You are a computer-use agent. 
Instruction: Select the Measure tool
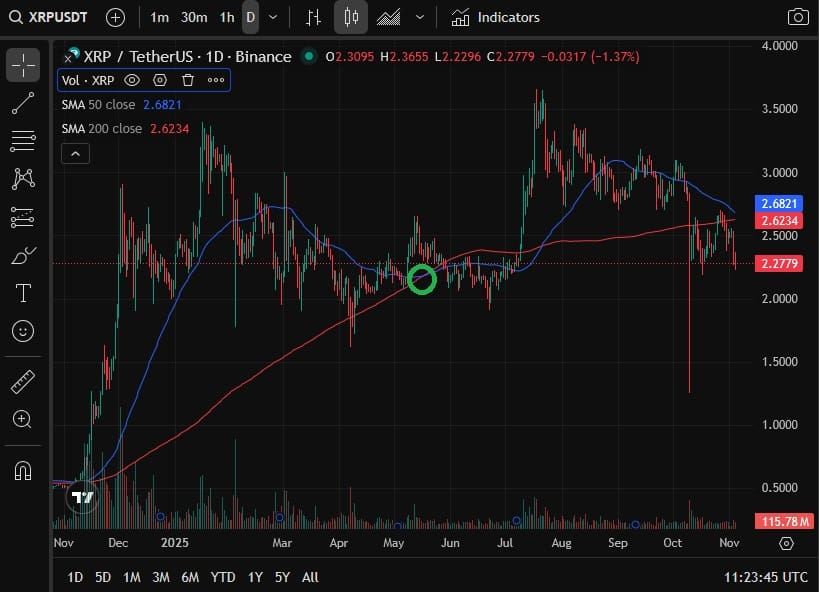22,382
